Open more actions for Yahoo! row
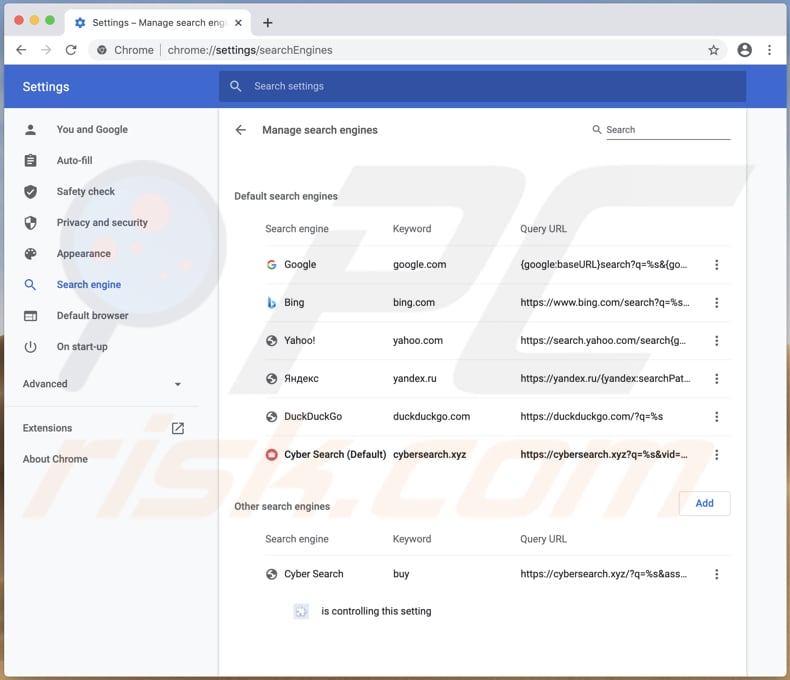 716,341
